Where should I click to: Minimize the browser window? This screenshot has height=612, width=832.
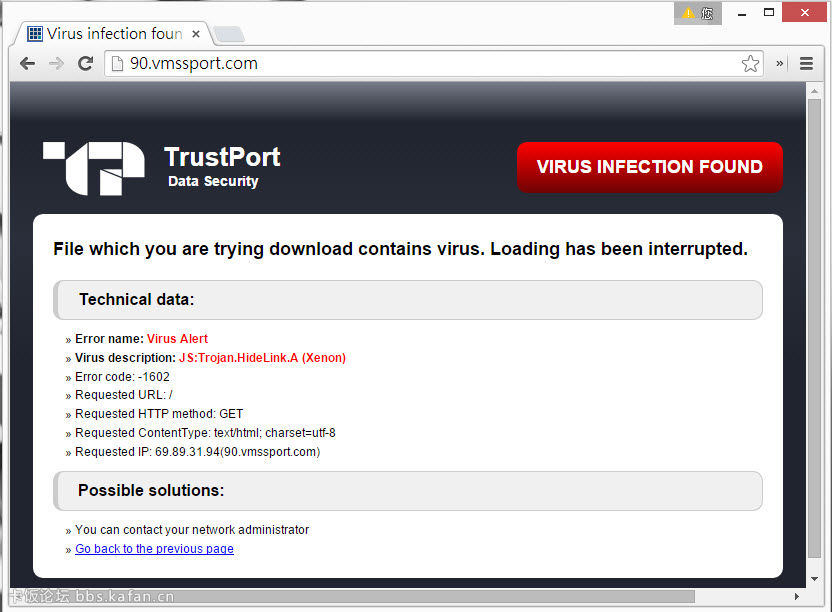(x=742, y=13)
